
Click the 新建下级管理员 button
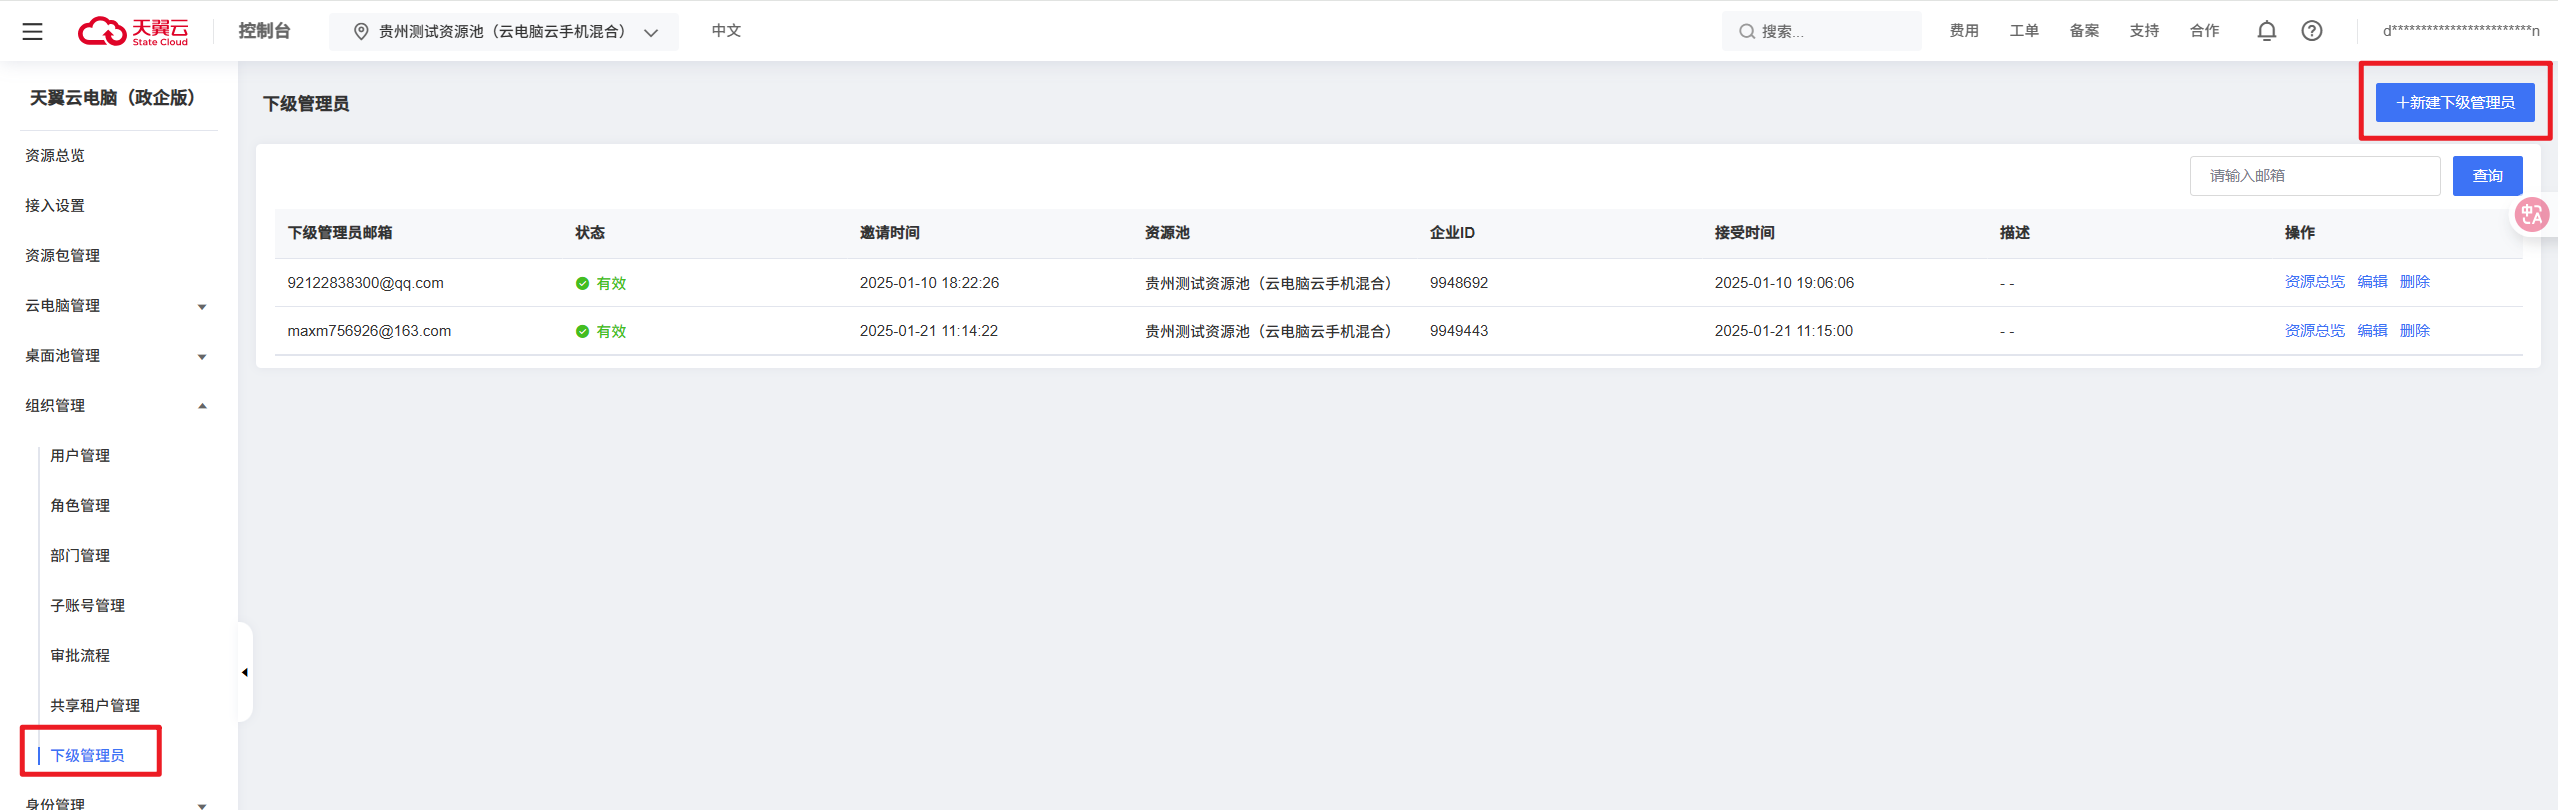pyautogui.click(x=2455, y=103)
